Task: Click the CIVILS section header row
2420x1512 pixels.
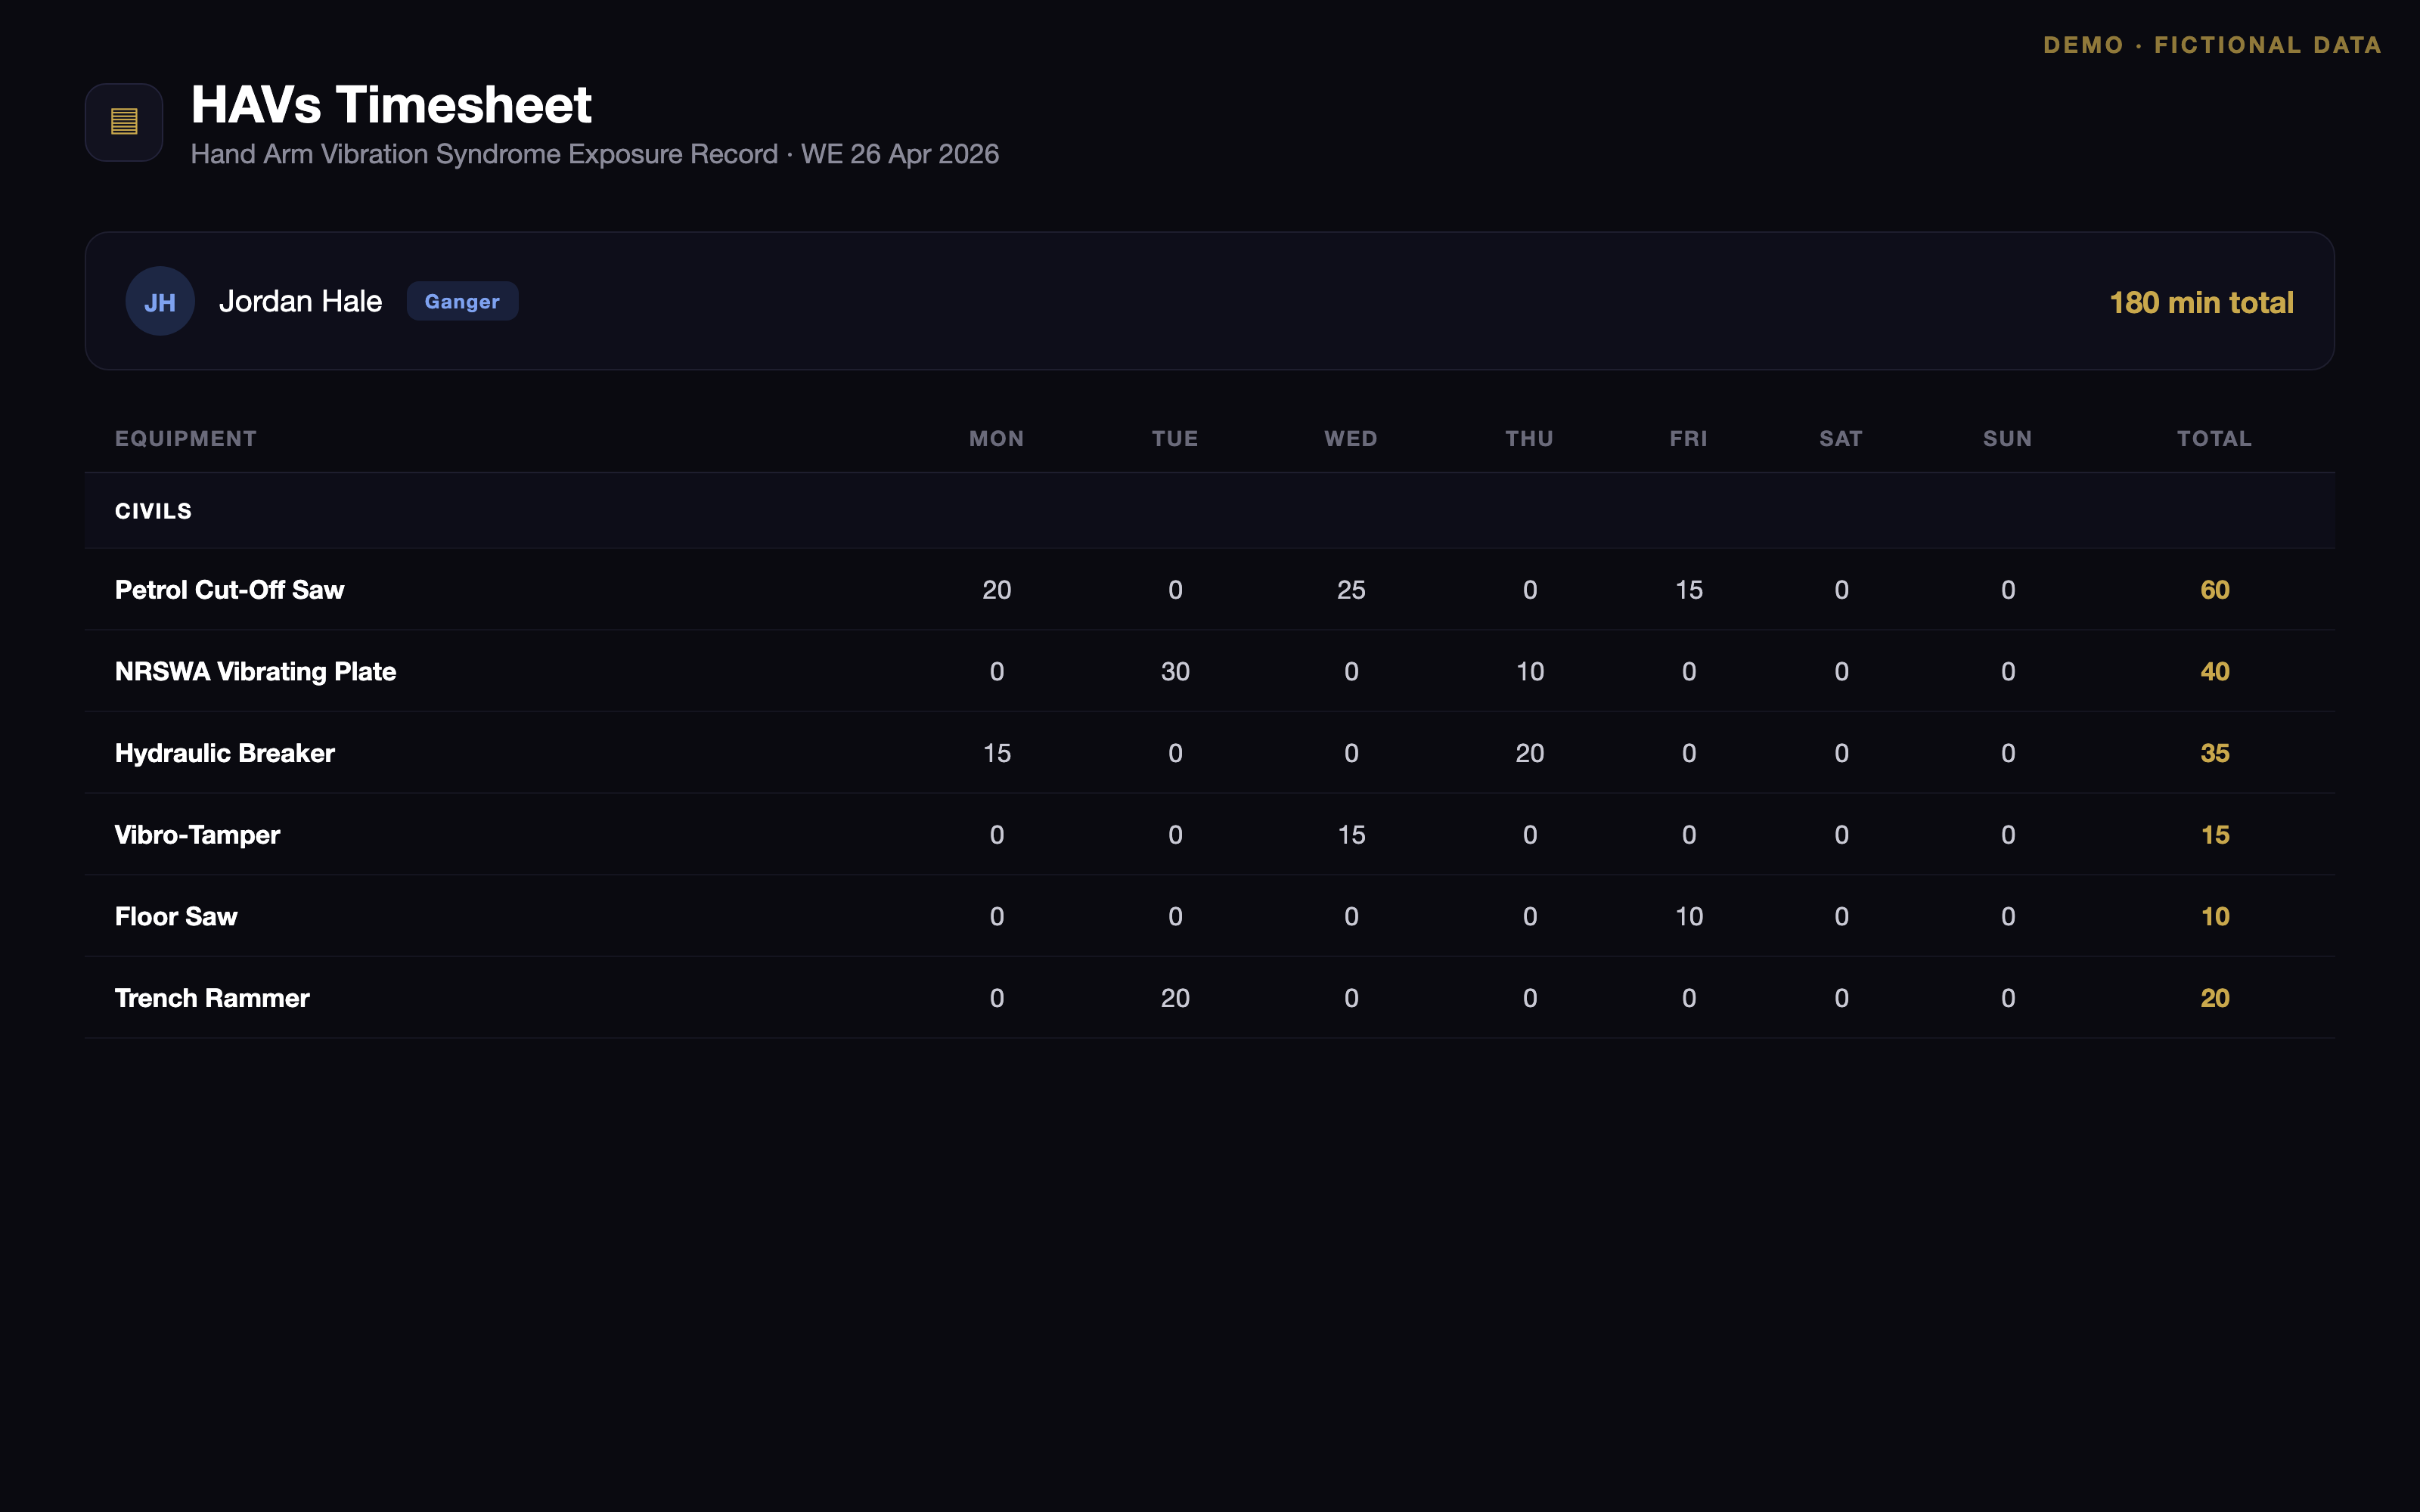Action: pos(1210,511)
